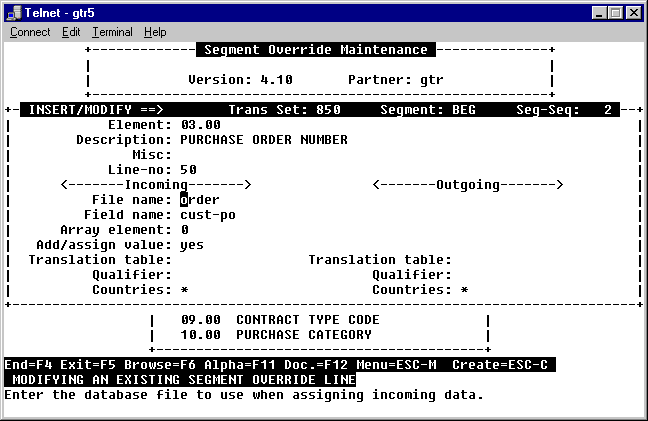648x421 pixels.
Task: Click the incoming Countries field asterisk
Action: point(184,290)
